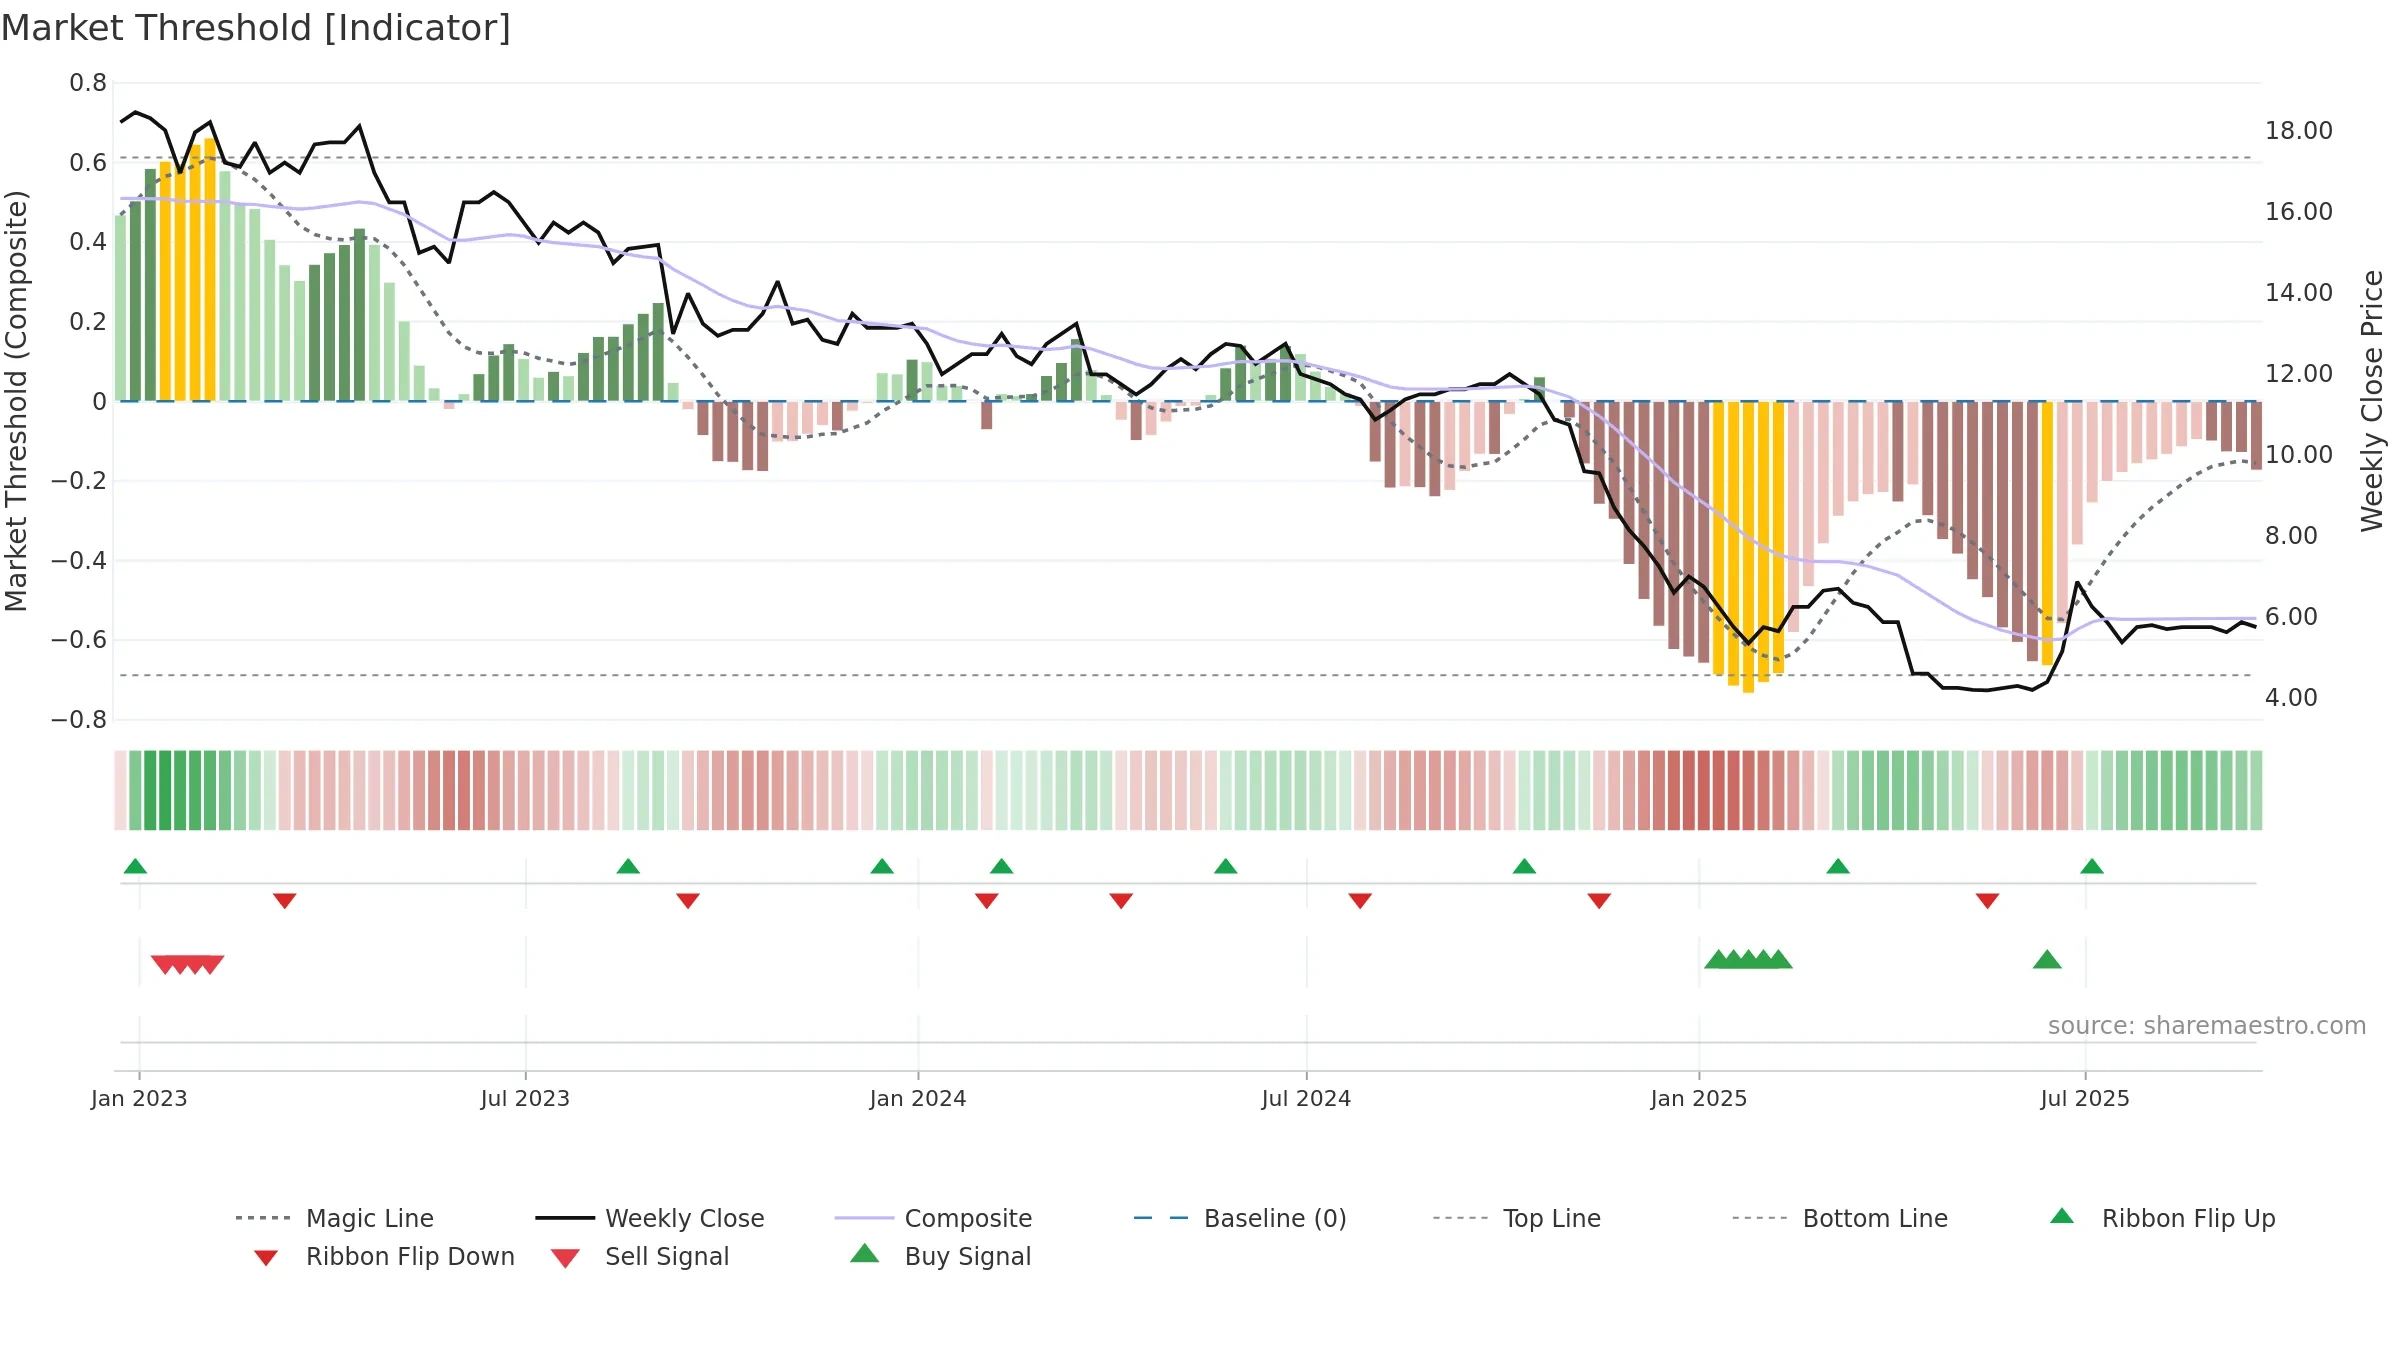2400x1350 pixels.
Task: Click the ribbon flip up marker in August 2023
Action: click(x=628, y=866)
